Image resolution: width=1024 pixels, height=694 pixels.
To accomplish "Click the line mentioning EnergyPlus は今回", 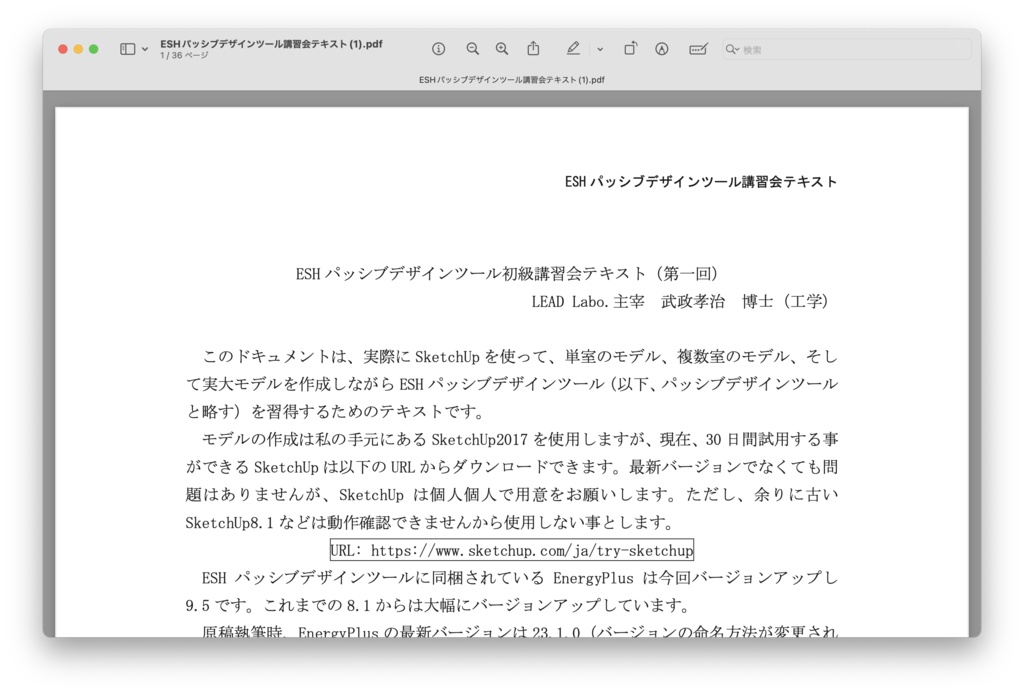I will tap(520, 578).
